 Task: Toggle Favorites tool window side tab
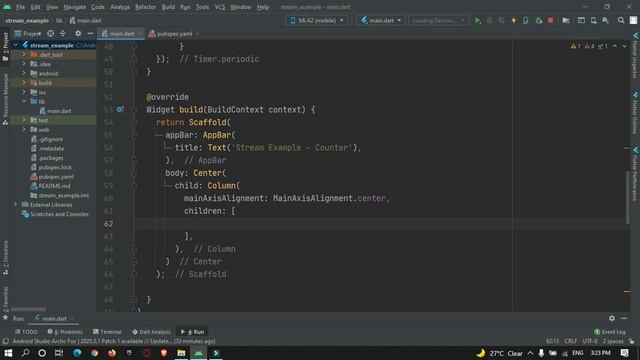pos(5,302)
